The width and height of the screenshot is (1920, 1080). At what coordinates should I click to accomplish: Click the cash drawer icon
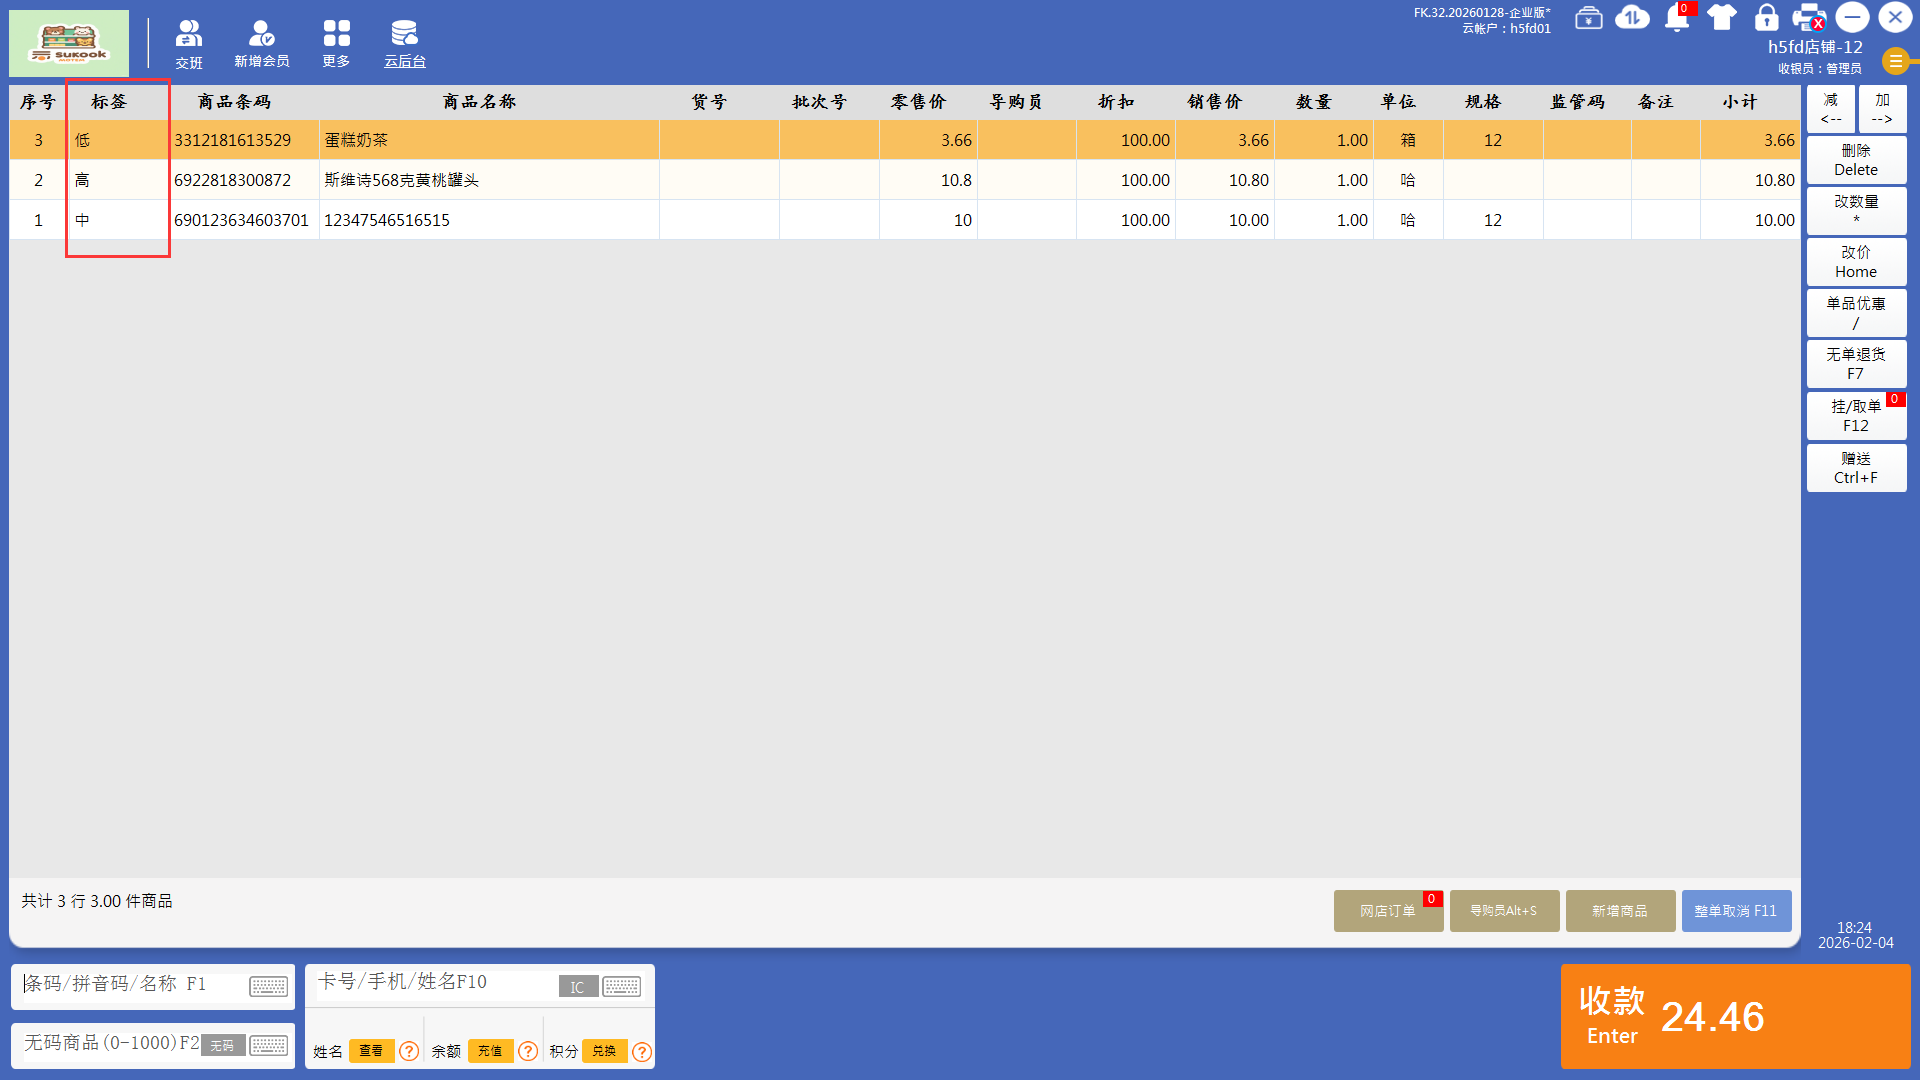1588,18
